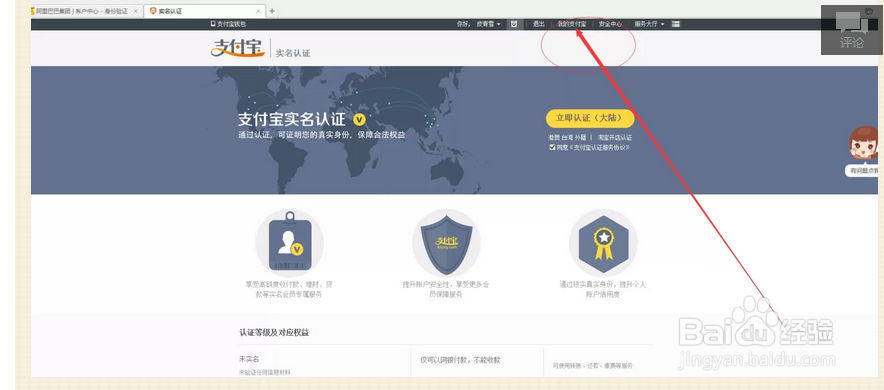Viewport: 884px width, 390px height.
Task: Click the 实名认证 header title
Action: 293,53
